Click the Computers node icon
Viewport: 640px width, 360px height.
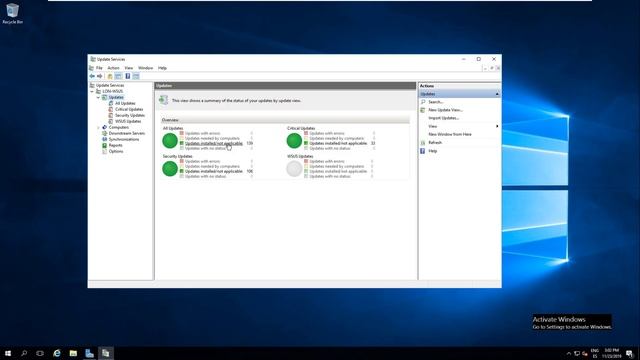(104, 127)
